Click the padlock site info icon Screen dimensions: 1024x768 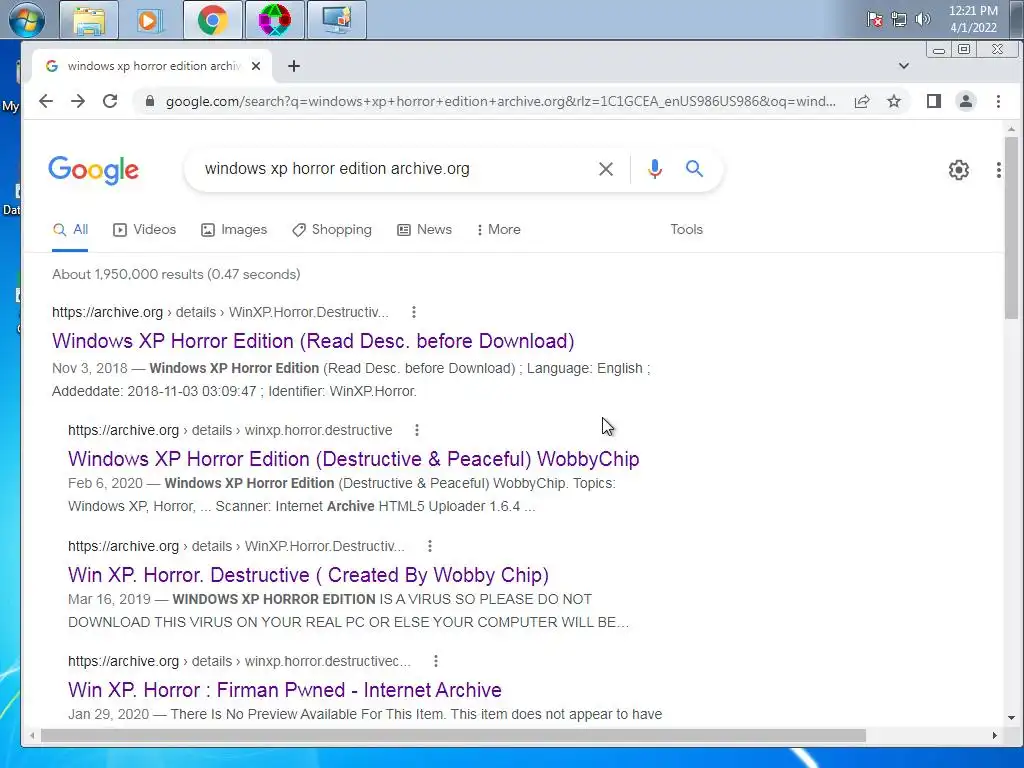click(x=150, y=101)
